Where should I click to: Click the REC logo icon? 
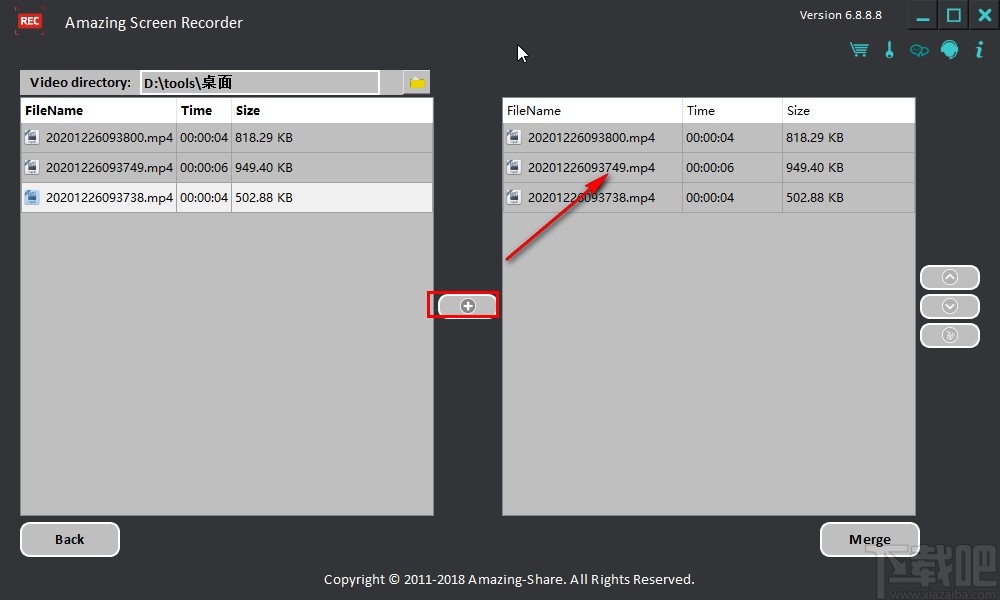coord(29,21)
